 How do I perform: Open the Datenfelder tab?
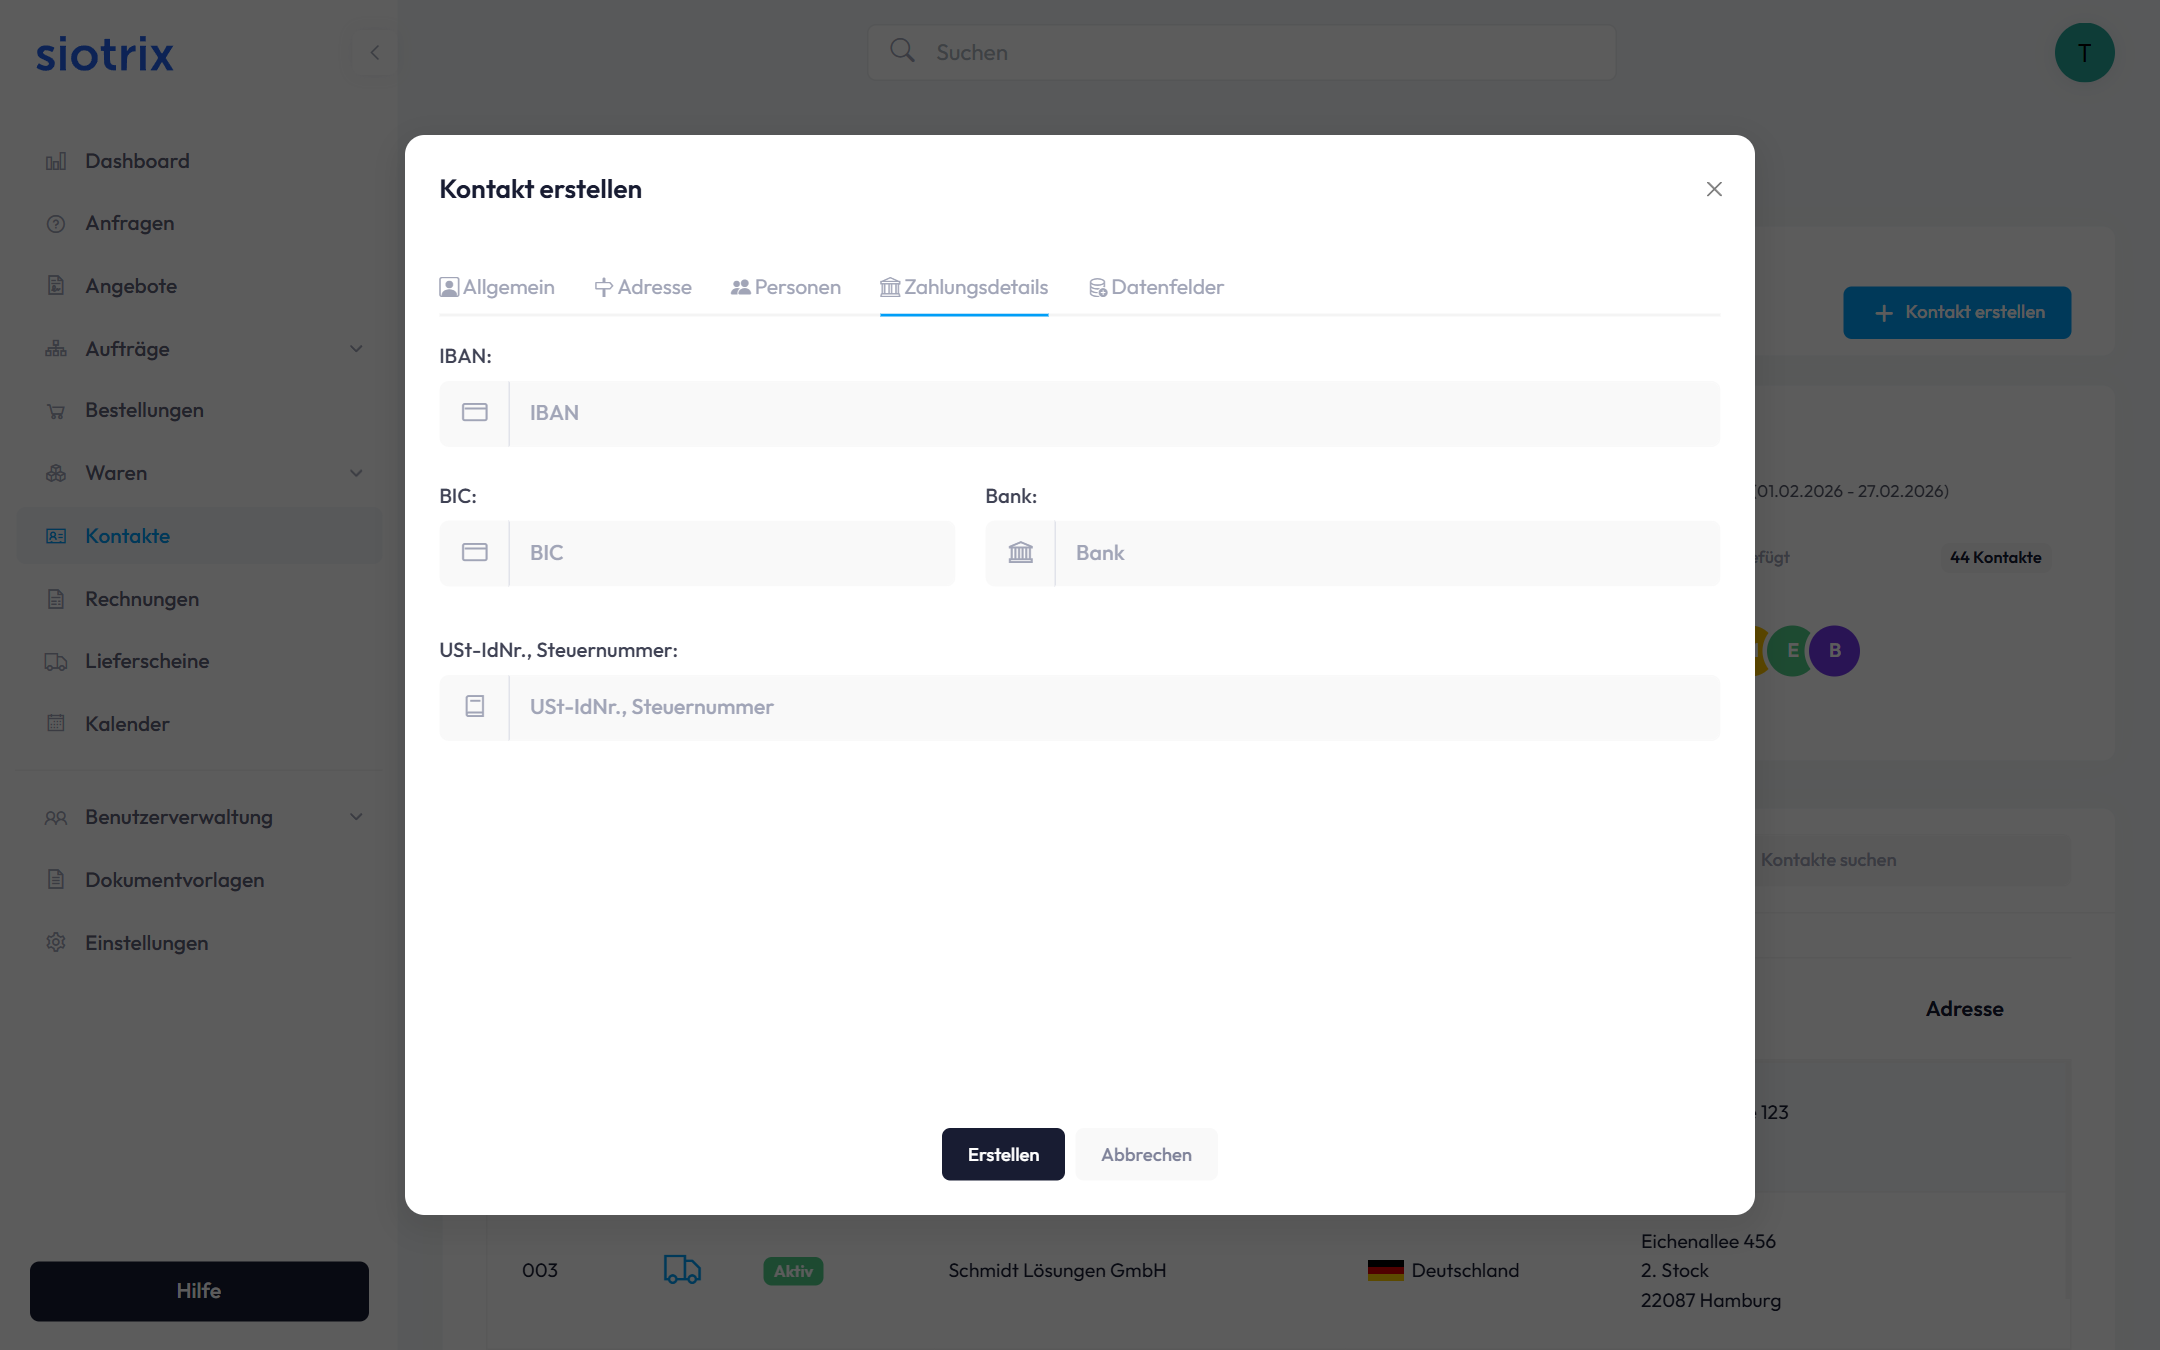point(1156,288)
